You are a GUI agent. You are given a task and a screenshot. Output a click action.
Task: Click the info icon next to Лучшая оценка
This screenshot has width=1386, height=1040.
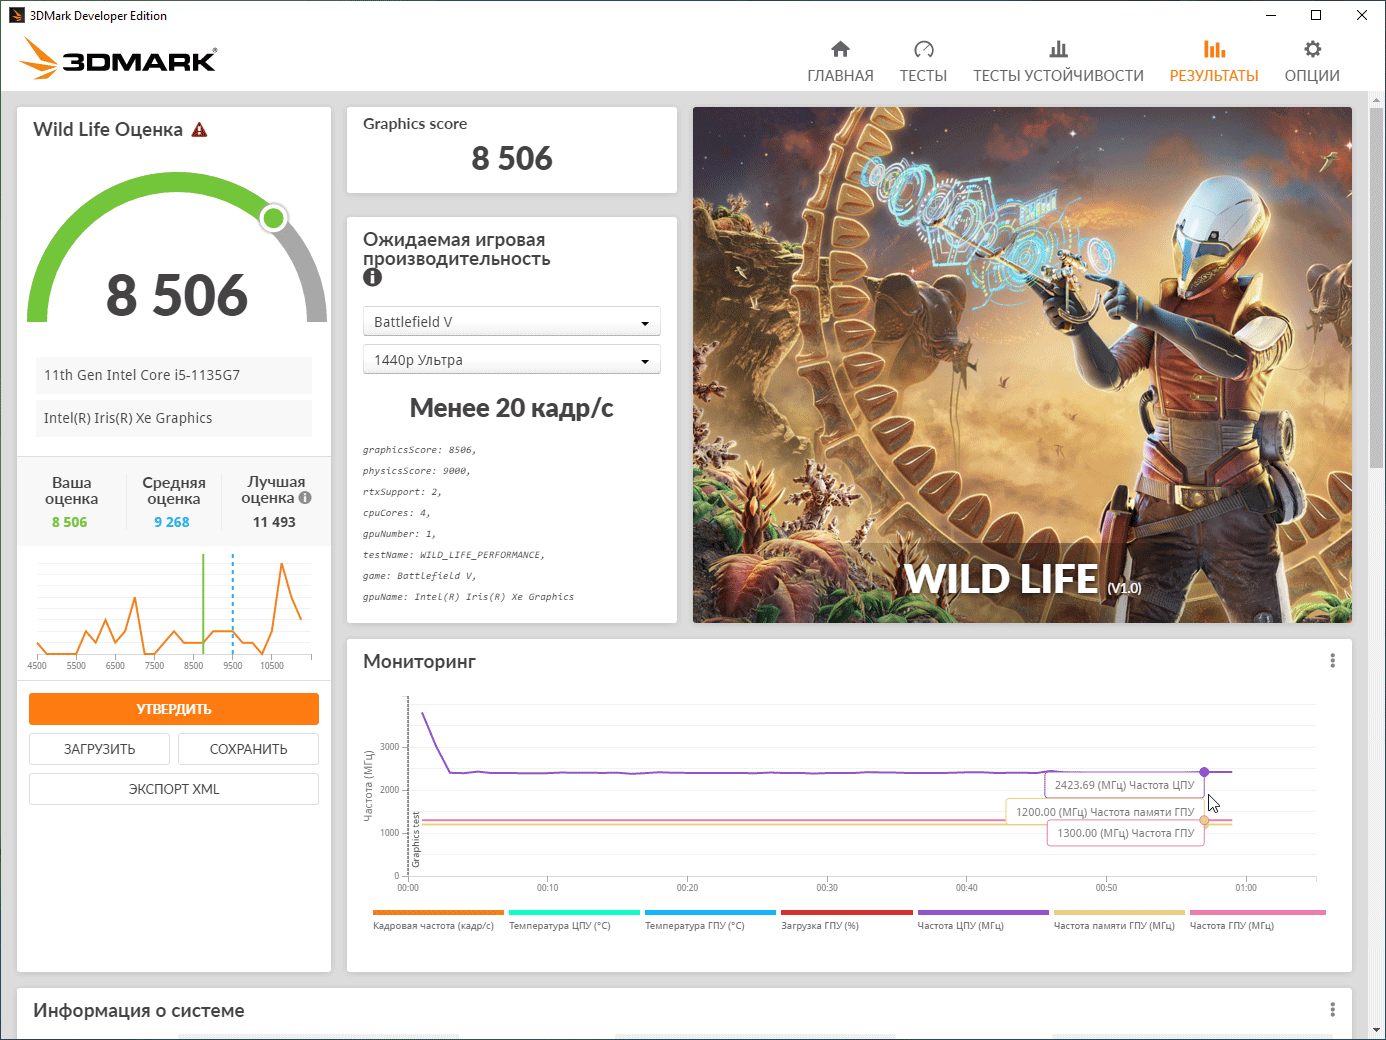305,498
